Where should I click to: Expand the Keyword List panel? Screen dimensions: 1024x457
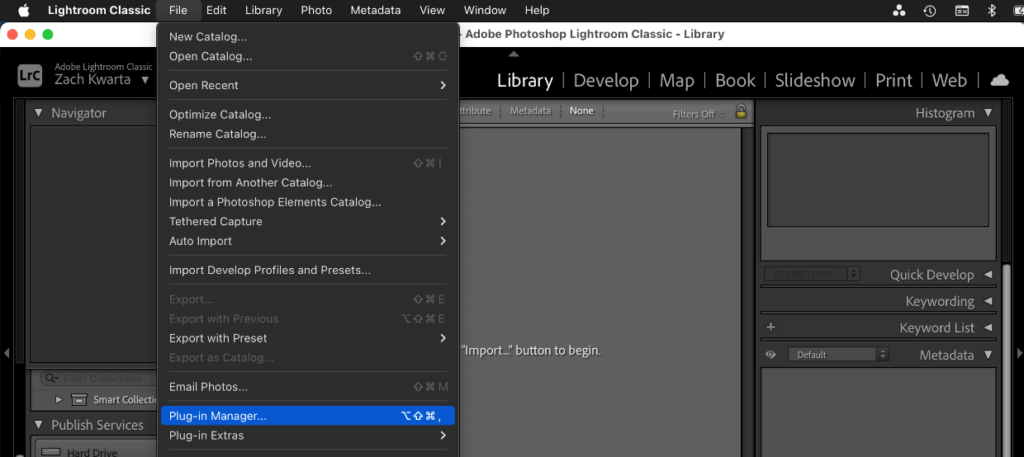click(x=987, y=328)
